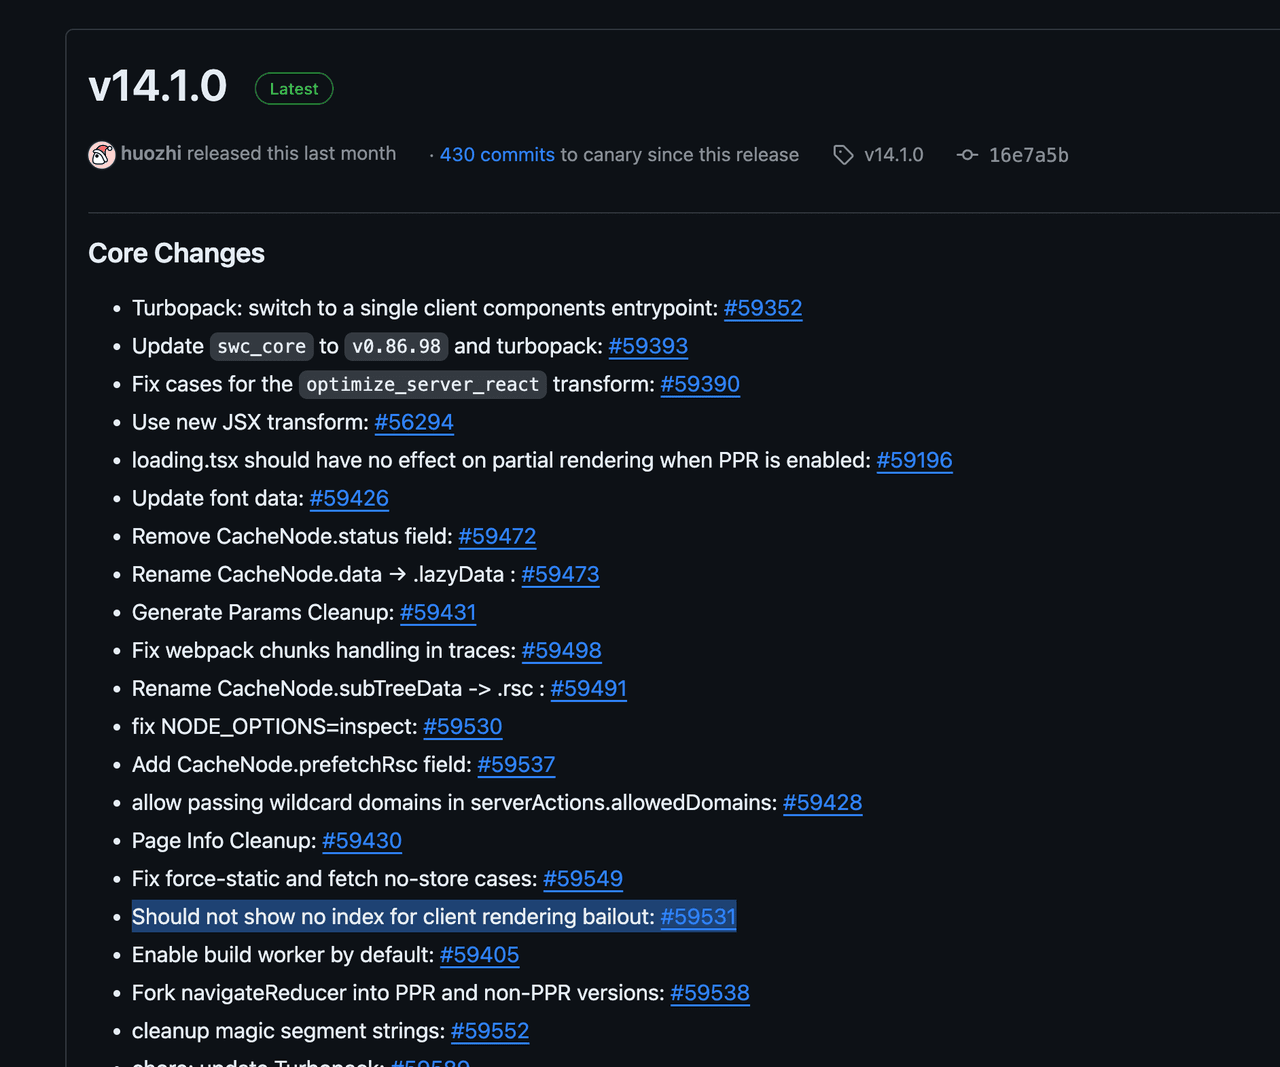
Task: Open highlighted pull request #59531
Action: coord(698,917)
